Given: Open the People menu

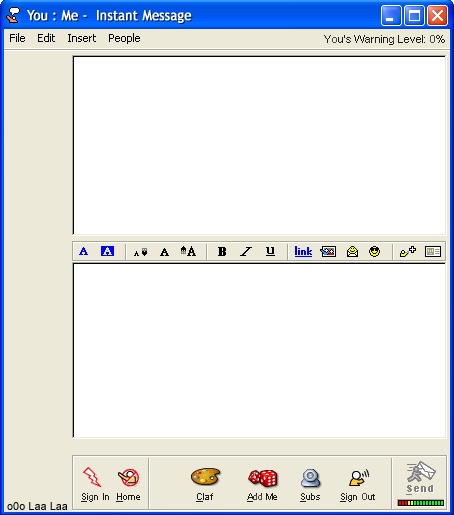Looking at the screenshot, I should pyautogui.click(x=124, y=38).
